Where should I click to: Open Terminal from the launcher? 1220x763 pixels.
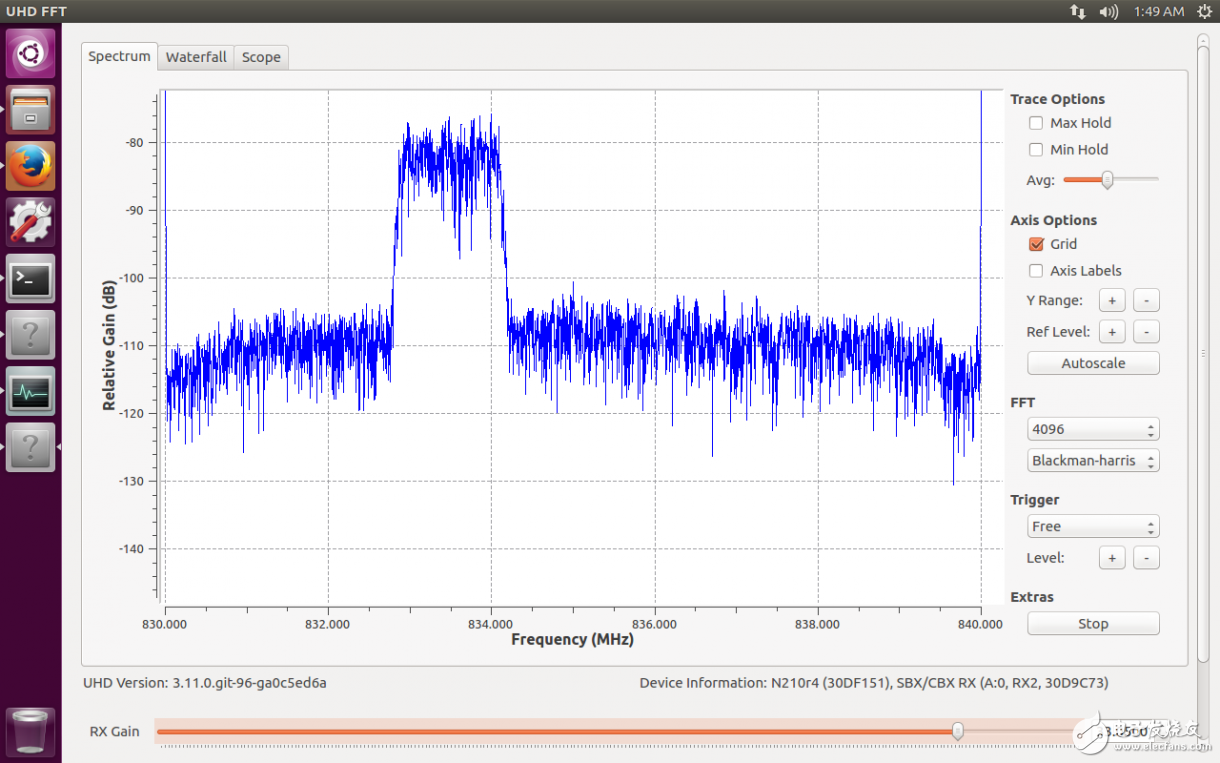[30, 278]
